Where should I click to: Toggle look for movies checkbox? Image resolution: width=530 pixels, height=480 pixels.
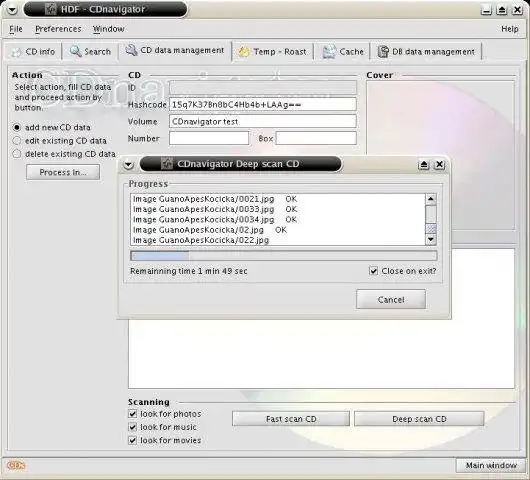(132, 440)
